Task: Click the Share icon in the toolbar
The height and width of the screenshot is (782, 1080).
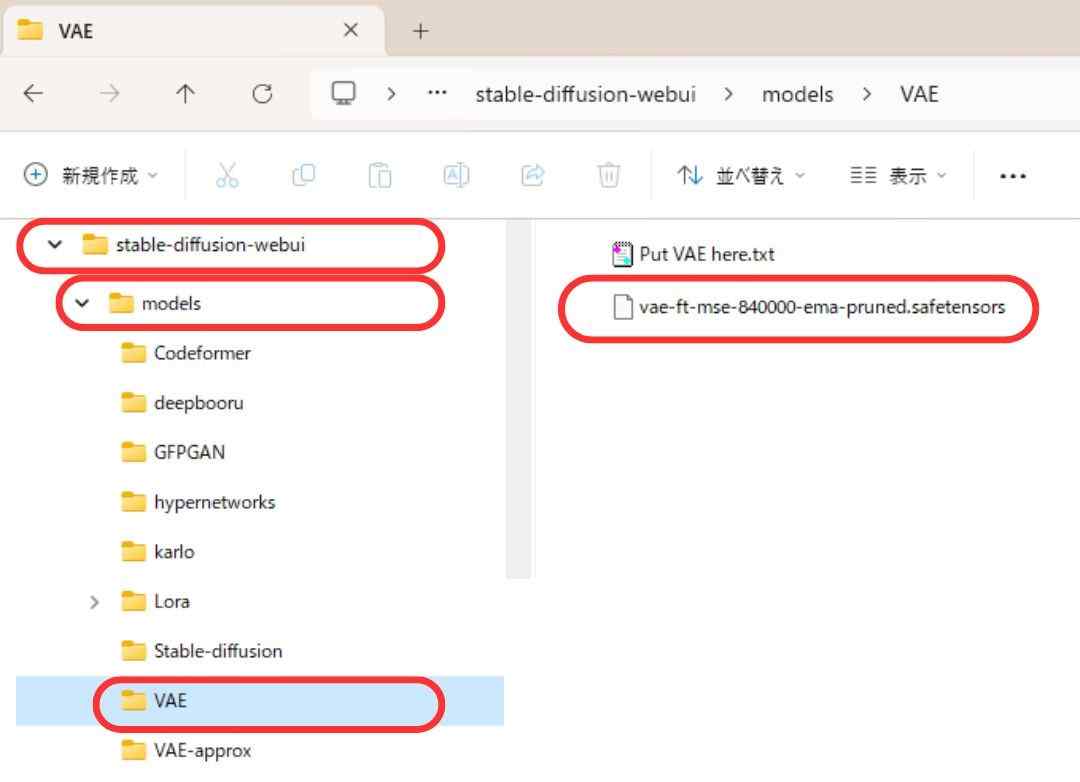Action: point(532,175)
